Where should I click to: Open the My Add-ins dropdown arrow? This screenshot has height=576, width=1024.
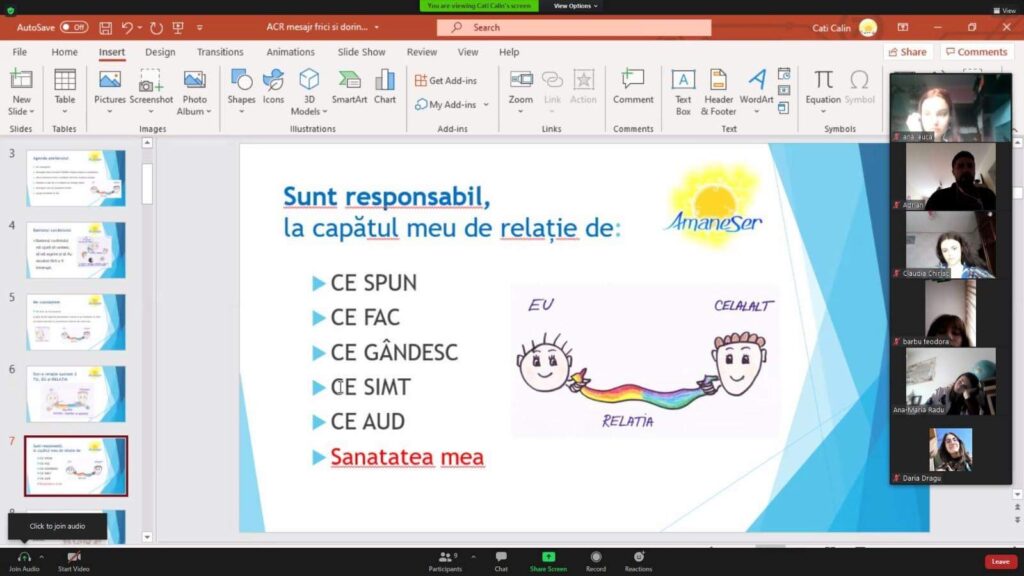click(486, 104)
